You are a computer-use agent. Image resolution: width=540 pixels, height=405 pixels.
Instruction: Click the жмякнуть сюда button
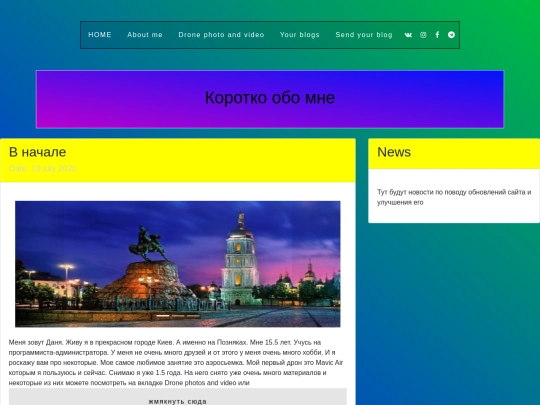pyautogui.click(x=178, y=397)
